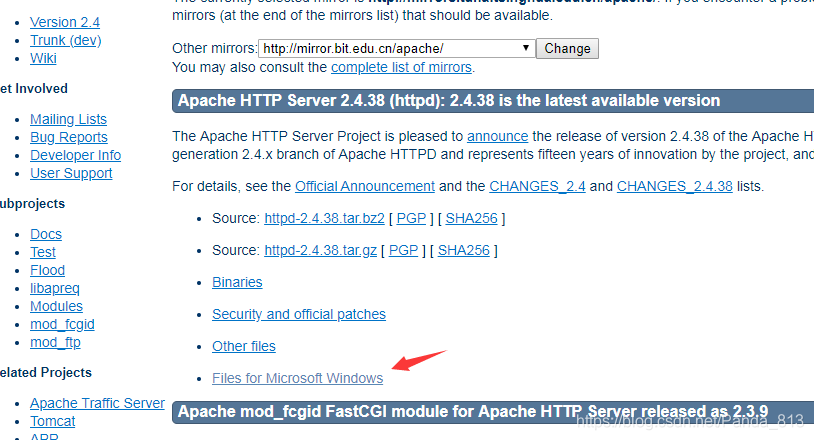The height and width of the screenshot is (440, 814).
Task: Download httpd-2.4.38.tar.gz source
Action: point(320,250)
